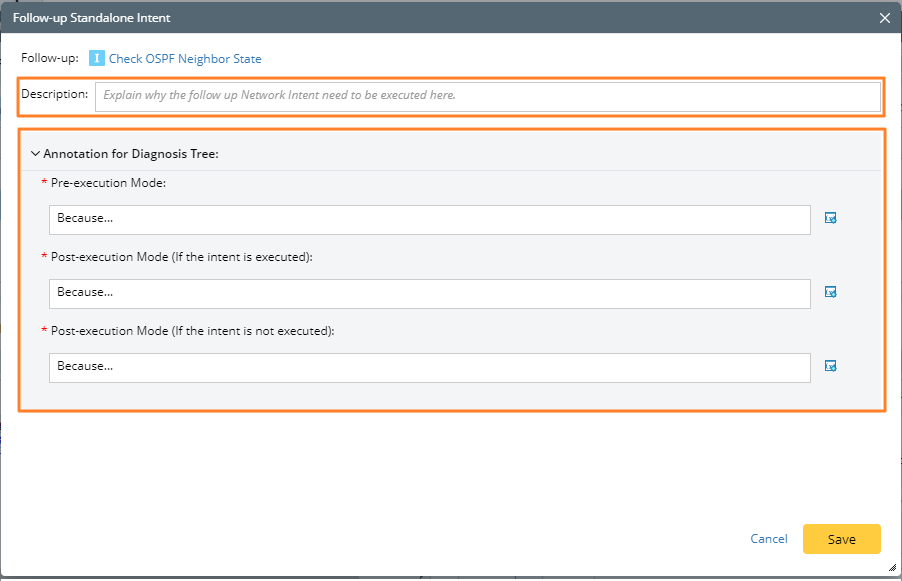Close the Follow-up Standalone Intent dialog
The width and height of the screenshot is (902, 581).
884,17
